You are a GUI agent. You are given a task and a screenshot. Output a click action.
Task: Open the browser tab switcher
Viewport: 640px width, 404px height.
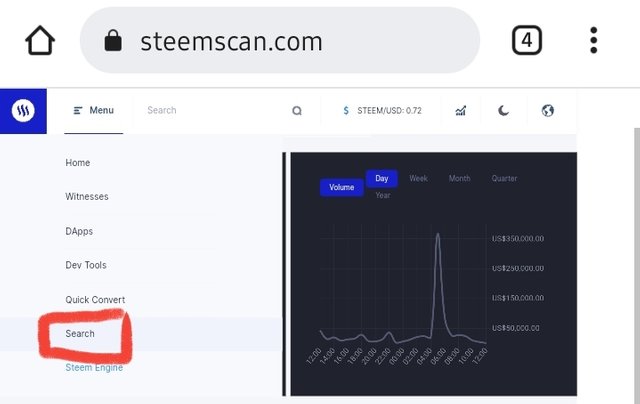527,41
